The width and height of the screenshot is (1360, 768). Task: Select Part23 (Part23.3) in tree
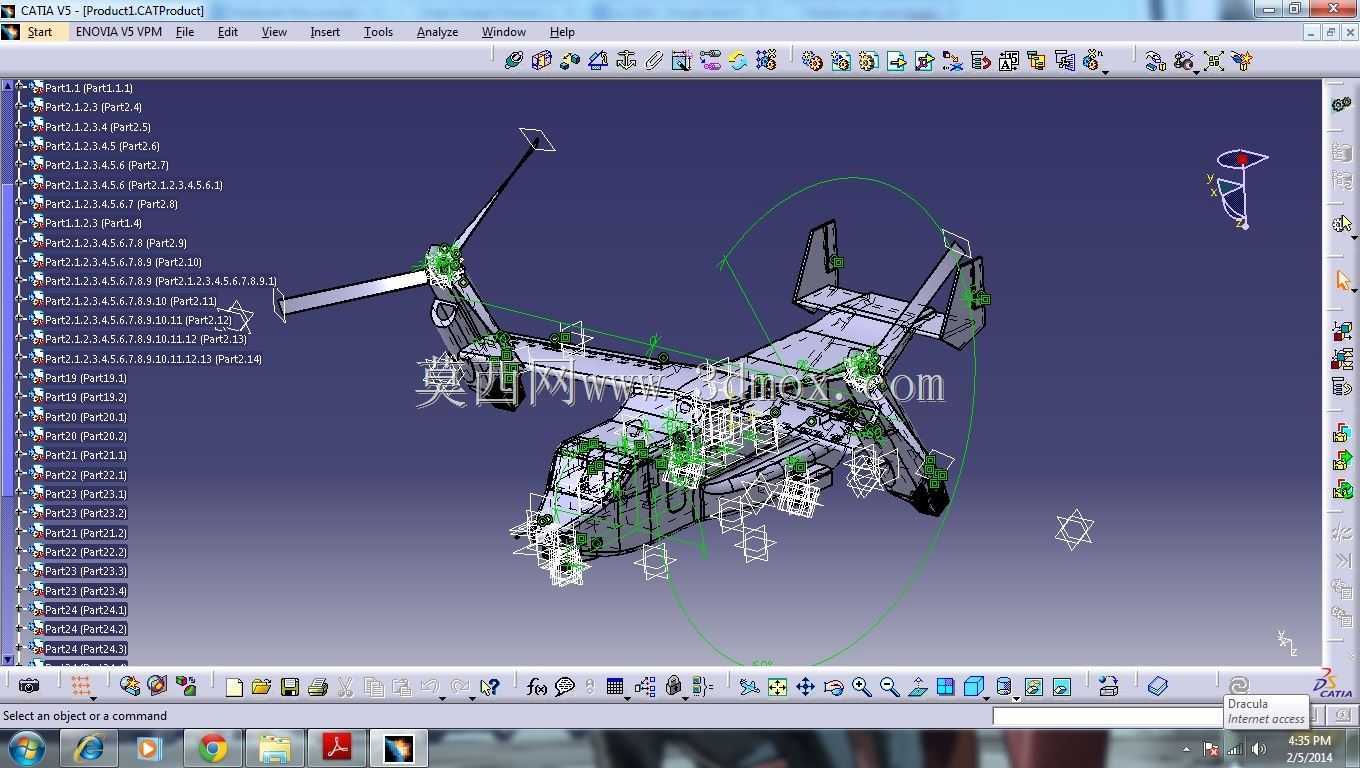click(86, 571)
